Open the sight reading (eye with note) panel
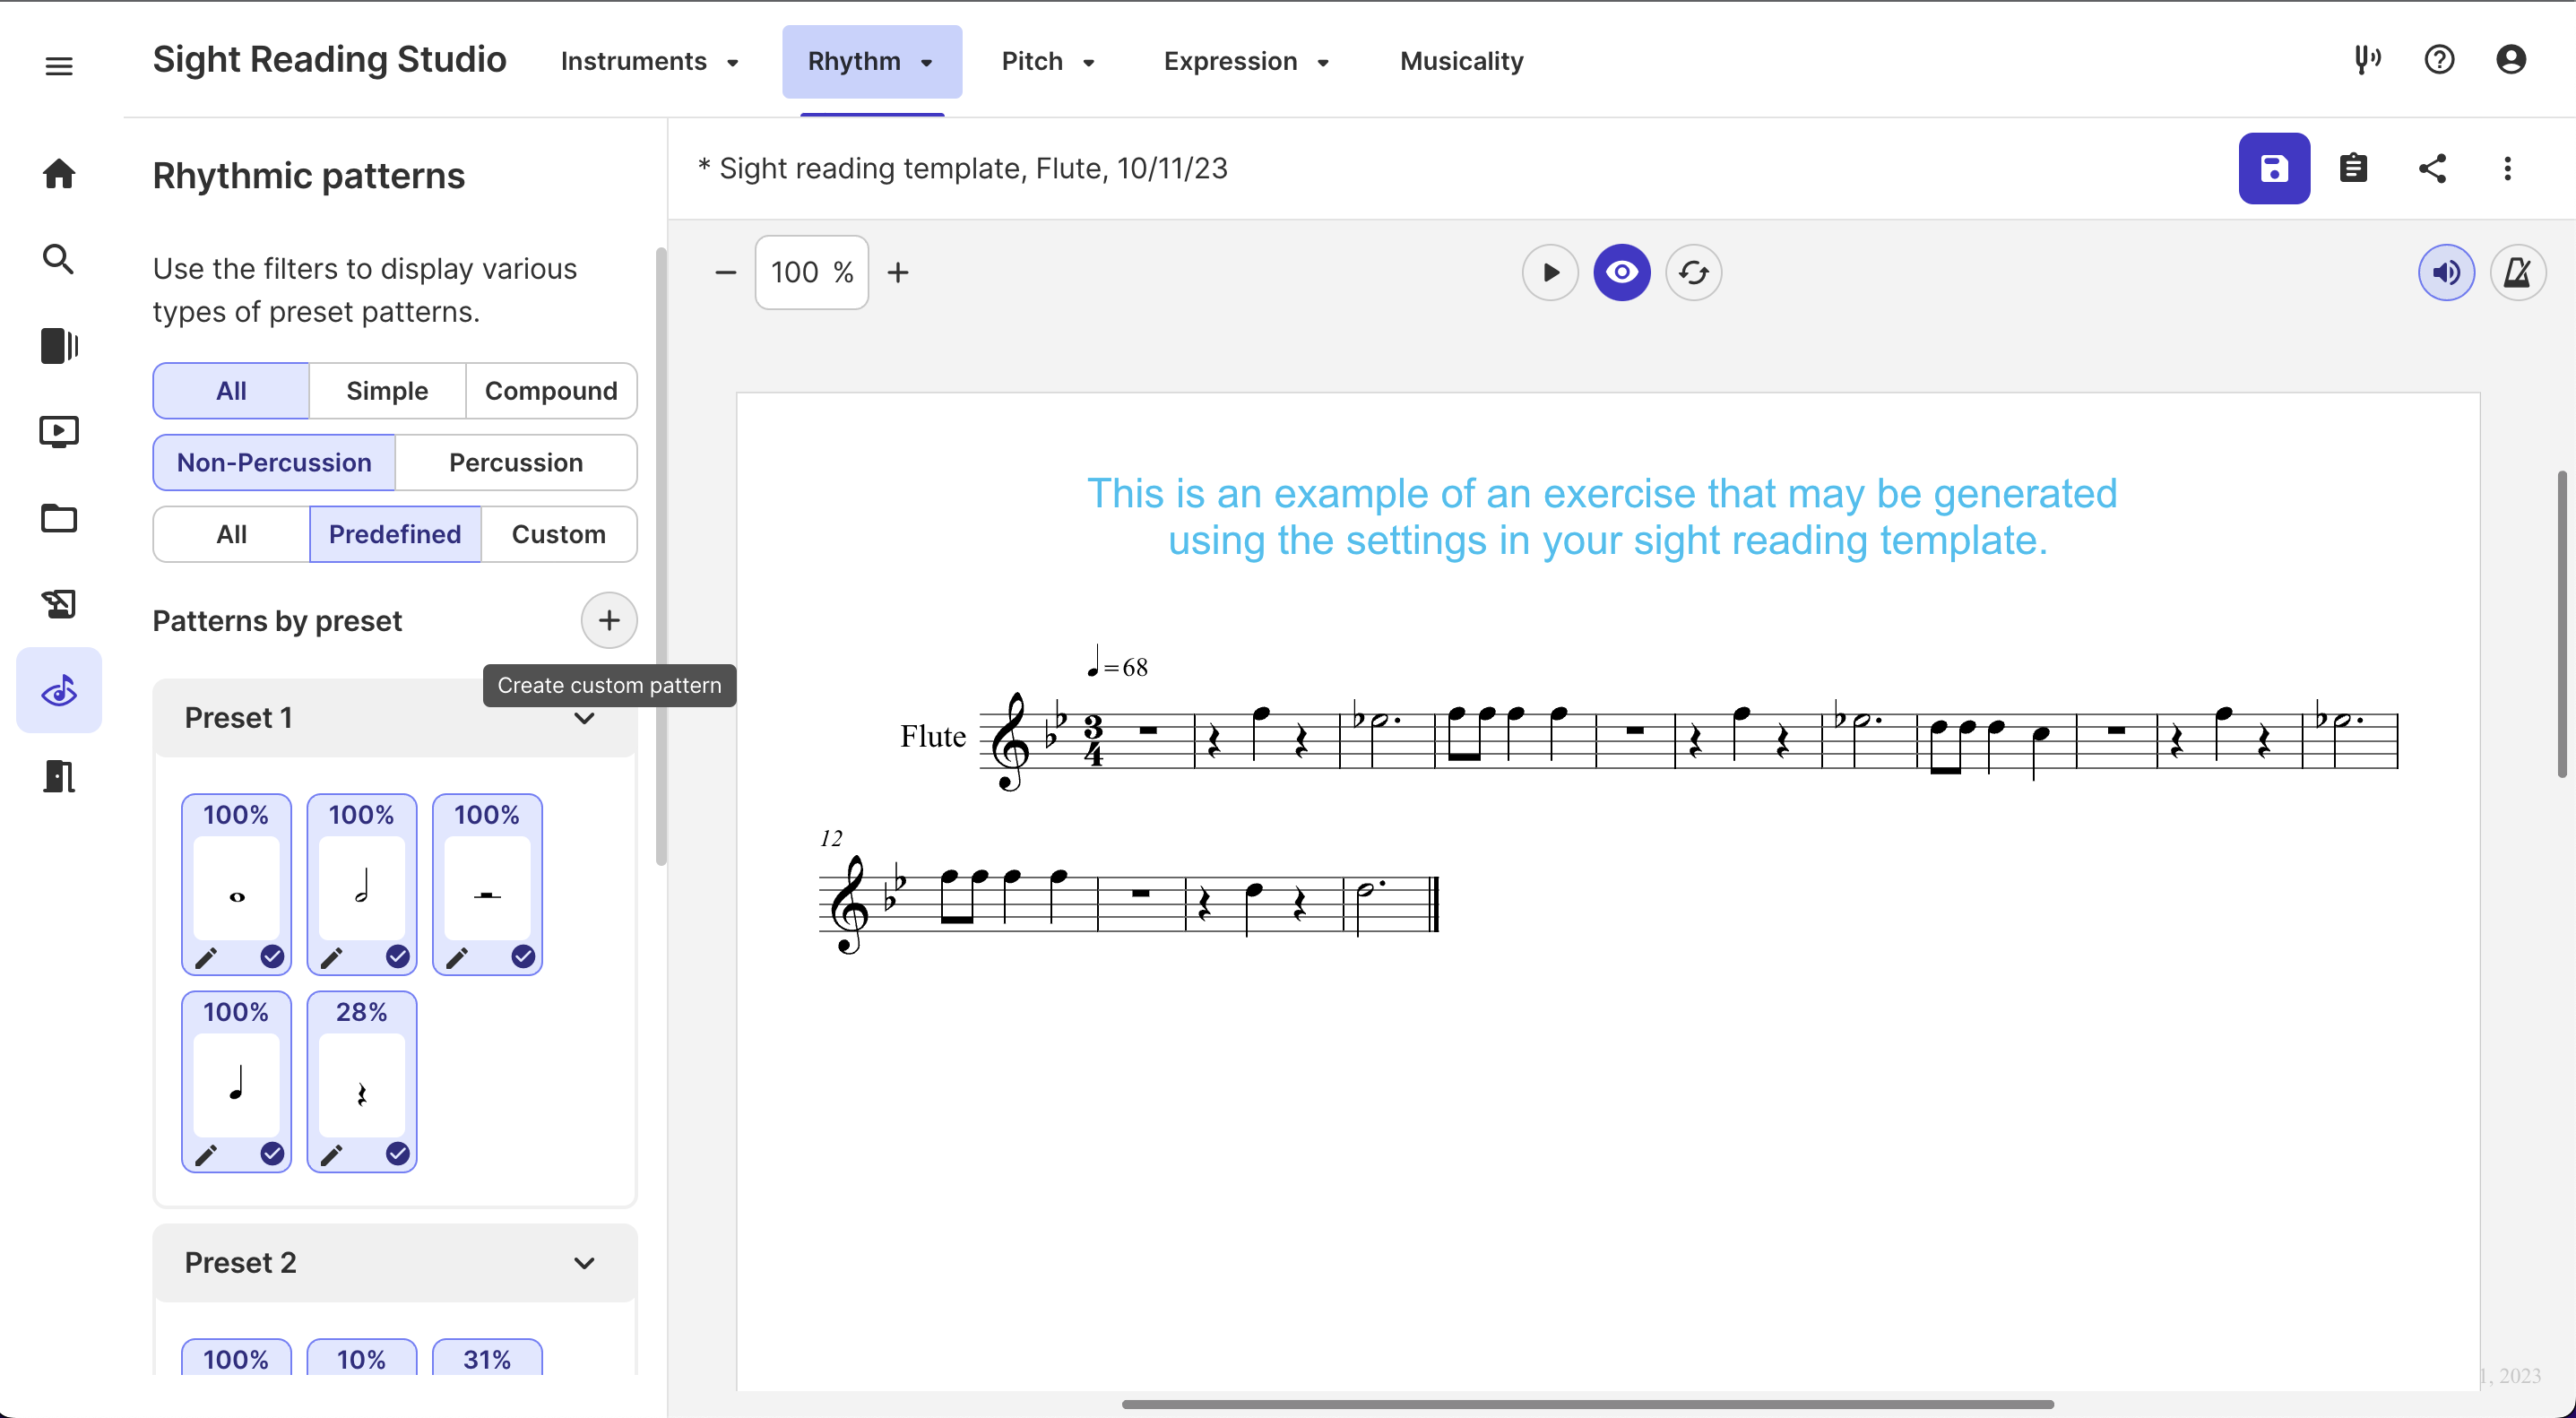The height and width of the screenshot is (1418, 2576). point(59,690)
